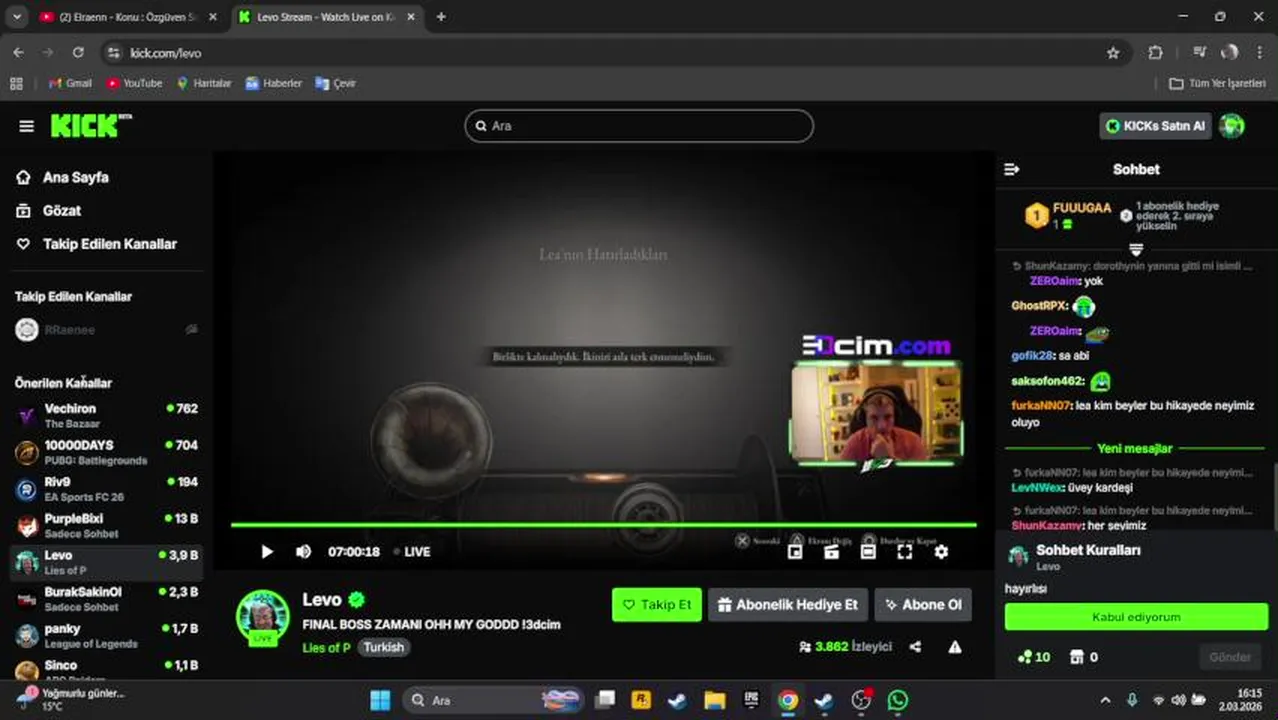
Task: Open Levo's channel avatar
Action: (x=263, y=616)
